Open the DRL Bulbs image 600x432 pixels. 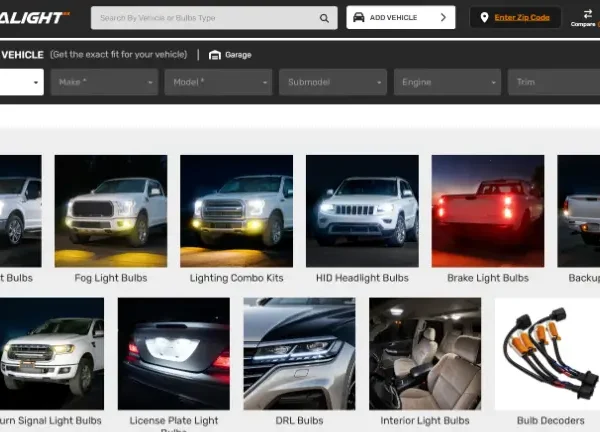299,354
